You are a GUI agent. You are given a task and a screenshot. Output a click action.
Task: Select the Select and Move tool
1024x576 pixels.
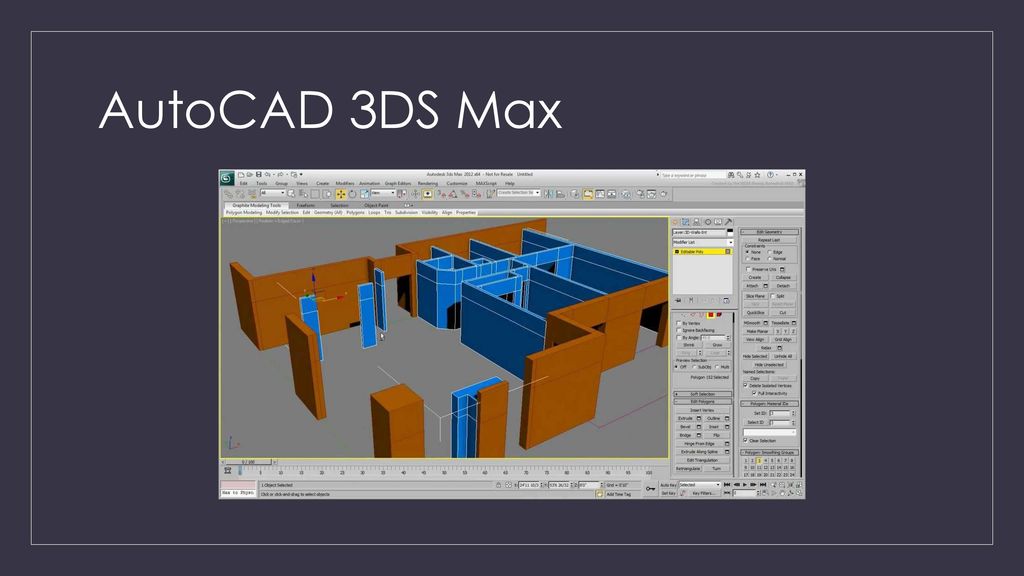[341, 194]
